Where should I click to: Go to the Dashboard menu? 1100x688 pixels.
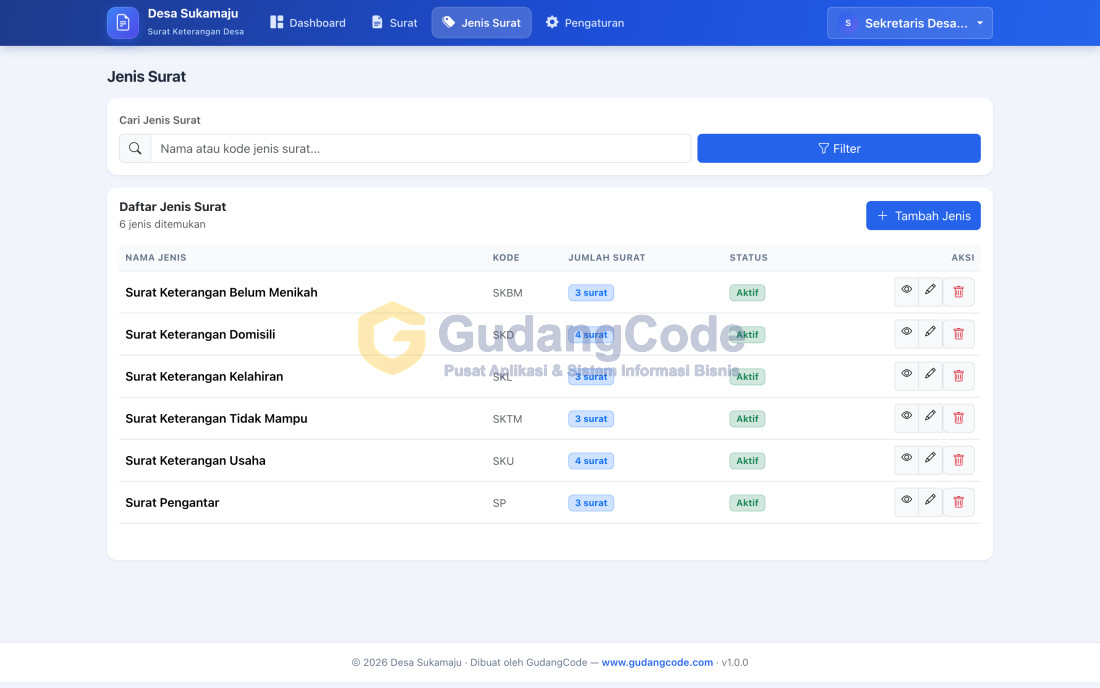(308, 22)
